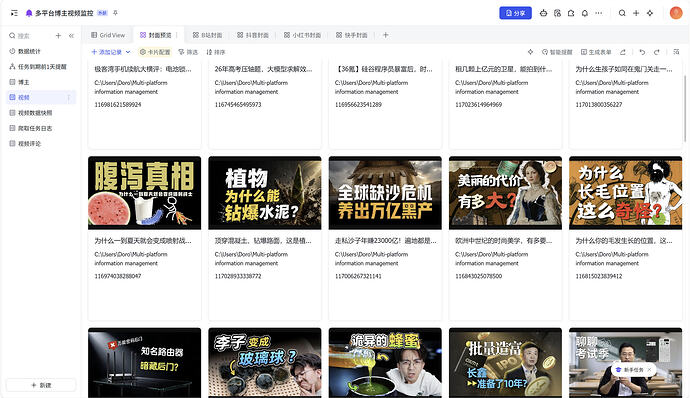Viewport: 690px width, 398px height.
Task: Click 添加记录 to add a record
Action: 106,52
